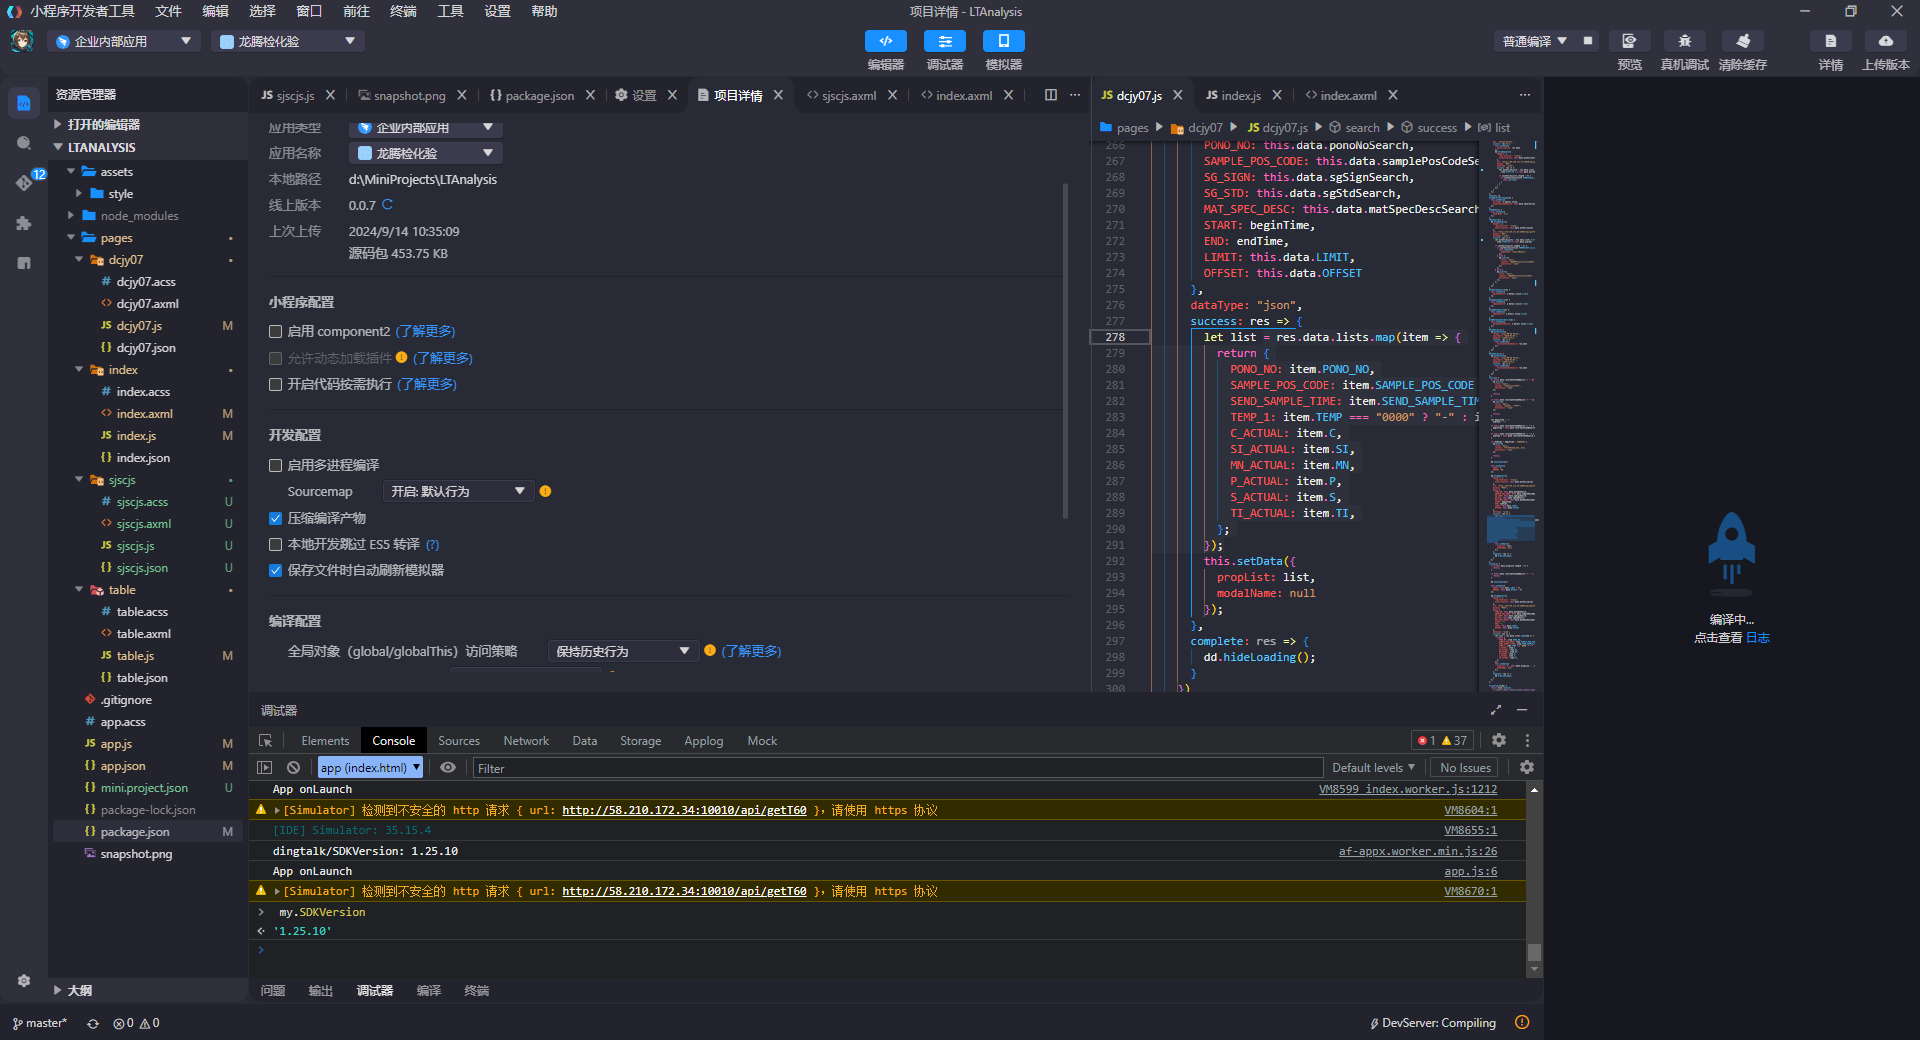
Task: Click 了解更多 link next to component2
Action: 425,332
